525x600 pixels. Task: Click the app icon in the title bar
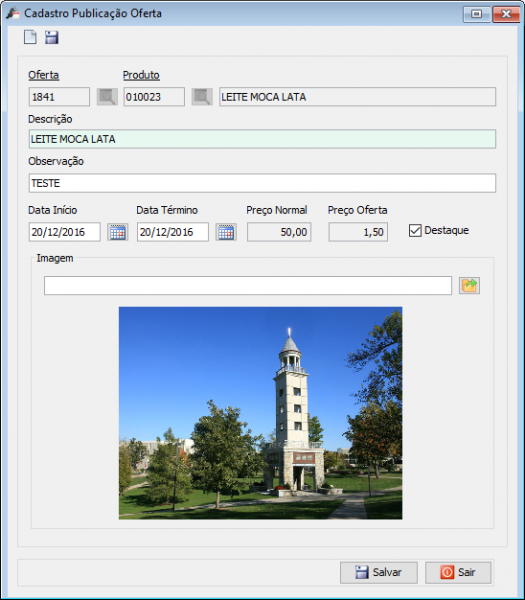pyautogui.click(x=13, y=13)
